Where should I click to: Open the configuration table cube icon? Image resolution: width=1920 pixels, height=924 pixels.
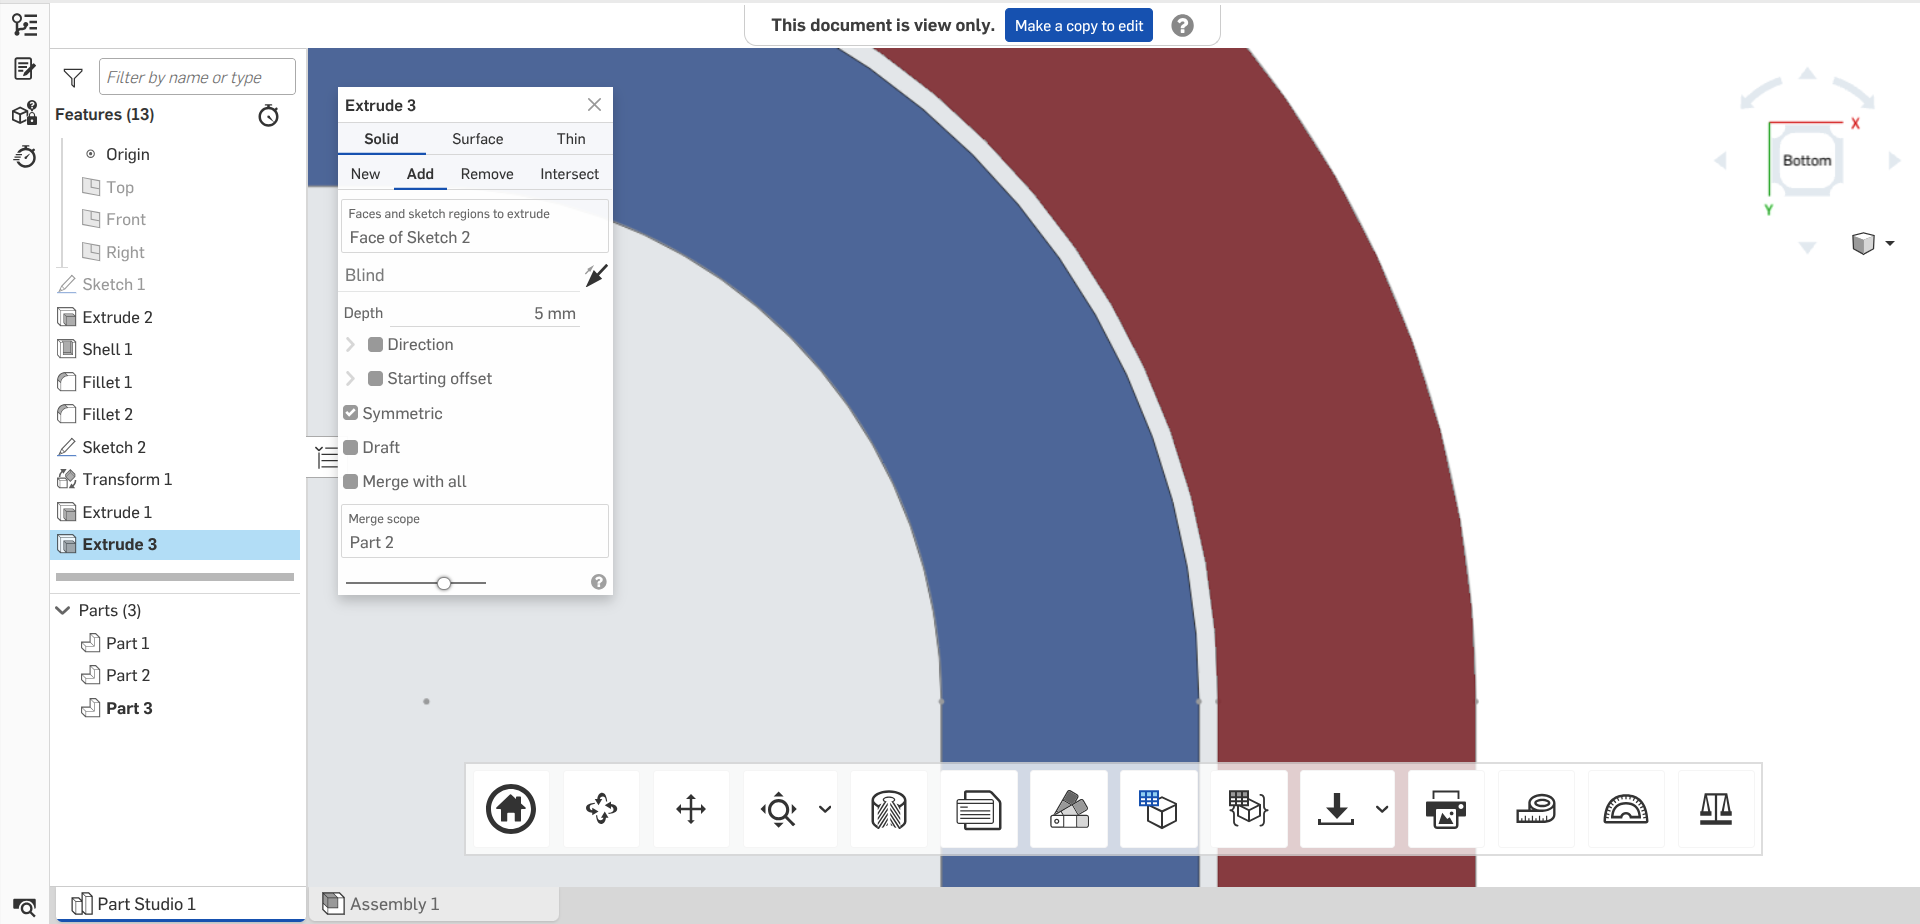click(x=1159, y=809)
